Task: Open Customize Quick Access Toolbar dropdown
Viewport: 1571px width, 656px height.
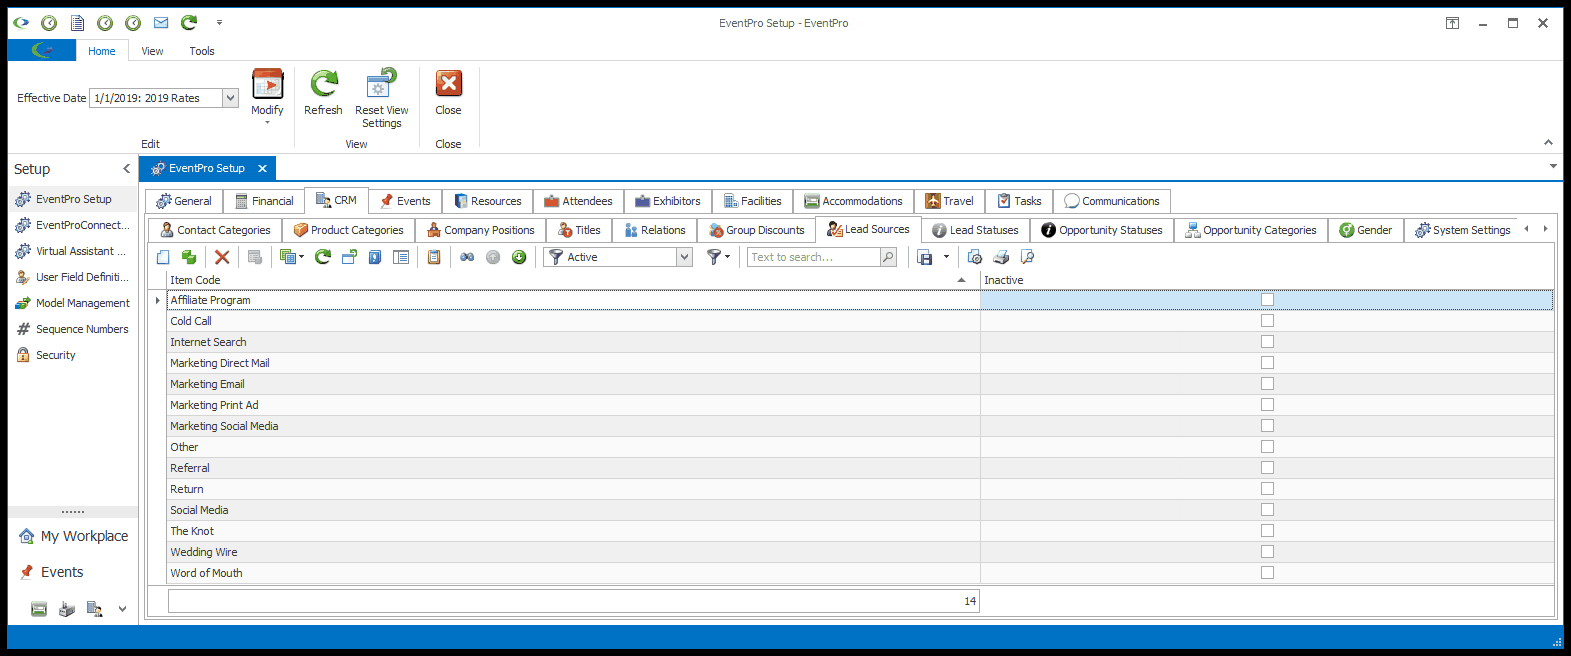Action: (219, 22)
